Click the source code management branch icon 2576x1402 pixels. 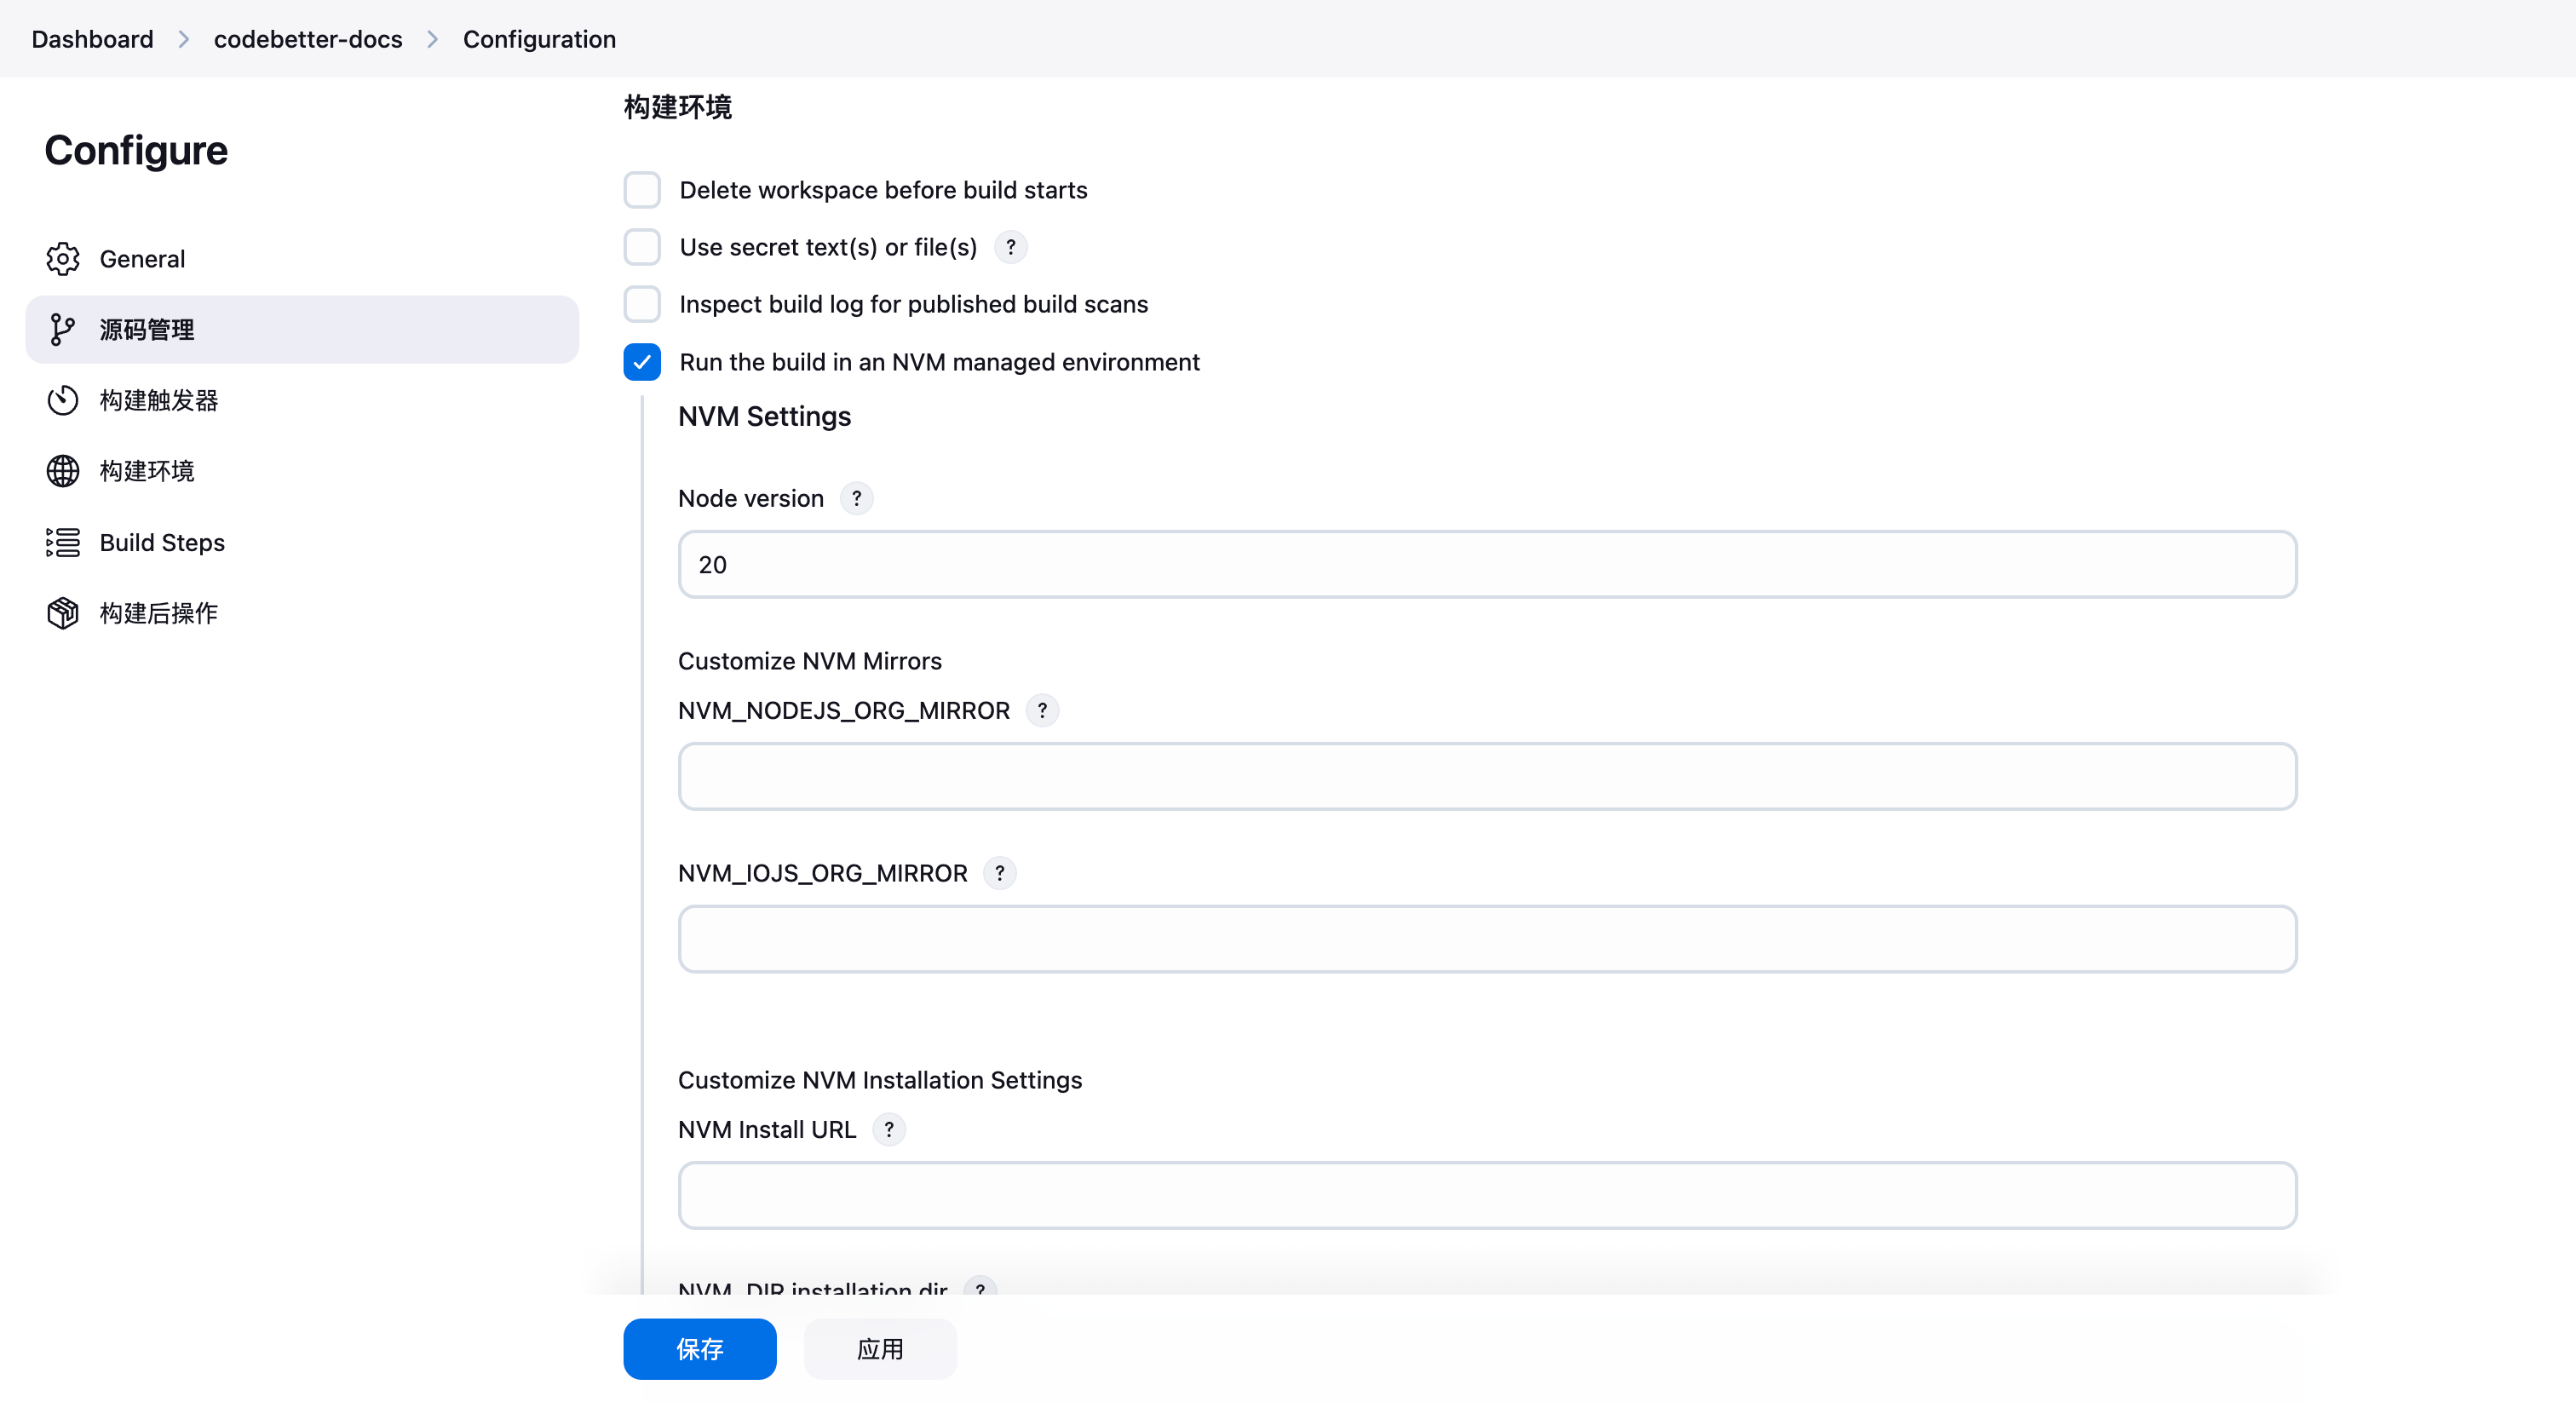[x=62, y=330]
